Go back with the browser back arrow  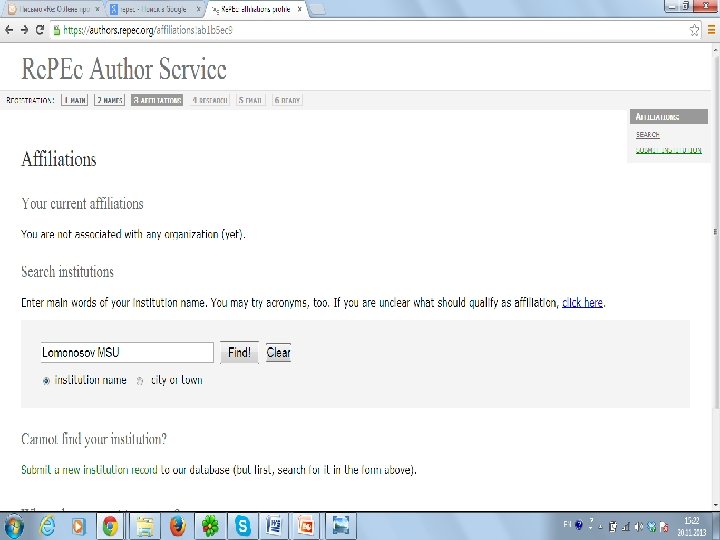9,30
